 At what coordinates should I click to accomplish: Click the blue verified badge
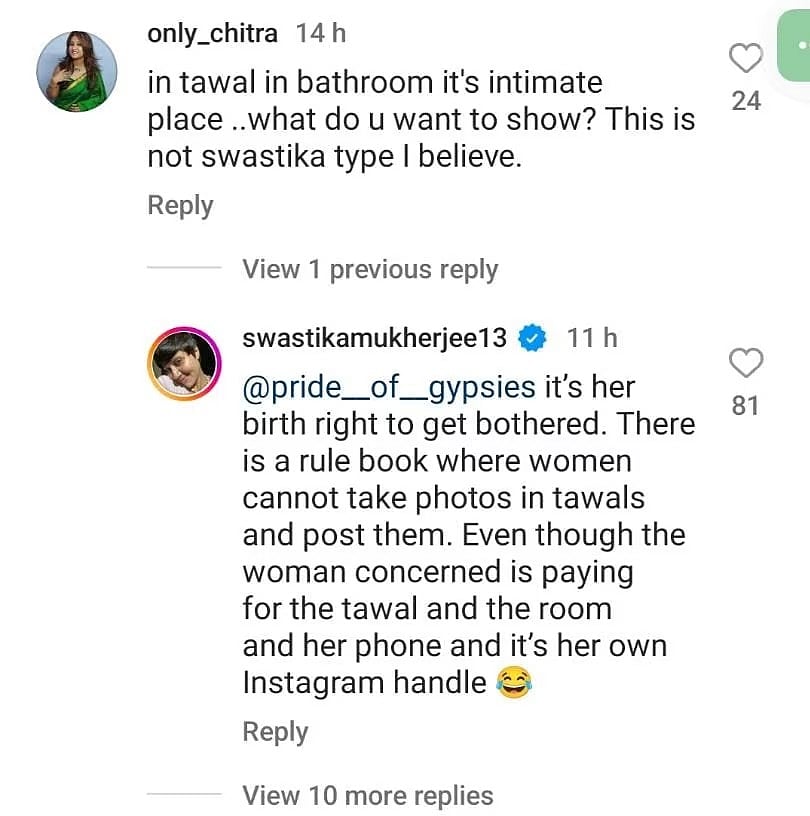[x=532, y=339]
